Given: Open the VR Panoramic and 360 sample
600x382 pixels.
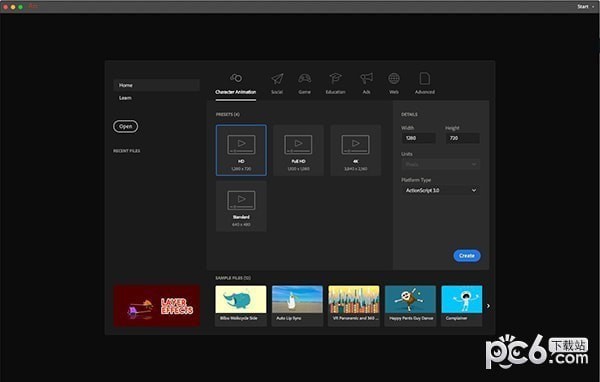Looking at the screenshot, I should pyautogui.click(x=354, y=305).
